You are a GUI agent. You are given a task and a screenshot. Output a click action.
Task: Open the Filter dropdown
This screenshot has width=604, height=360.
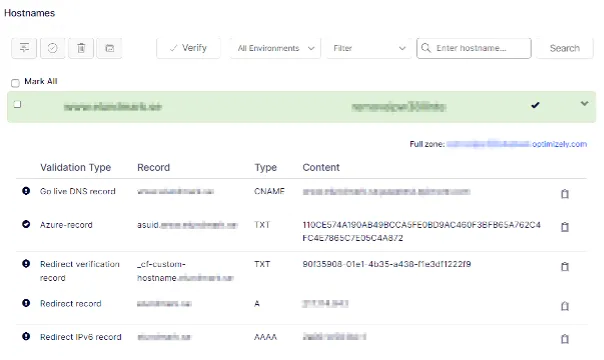[x=369, y=49]
